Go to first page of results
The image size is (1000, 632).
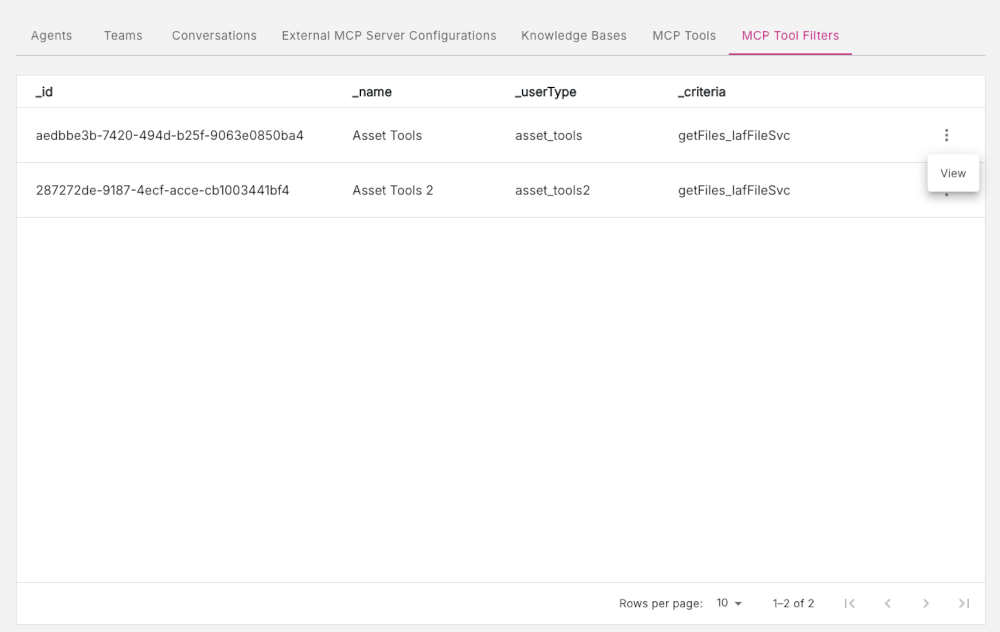849,603
